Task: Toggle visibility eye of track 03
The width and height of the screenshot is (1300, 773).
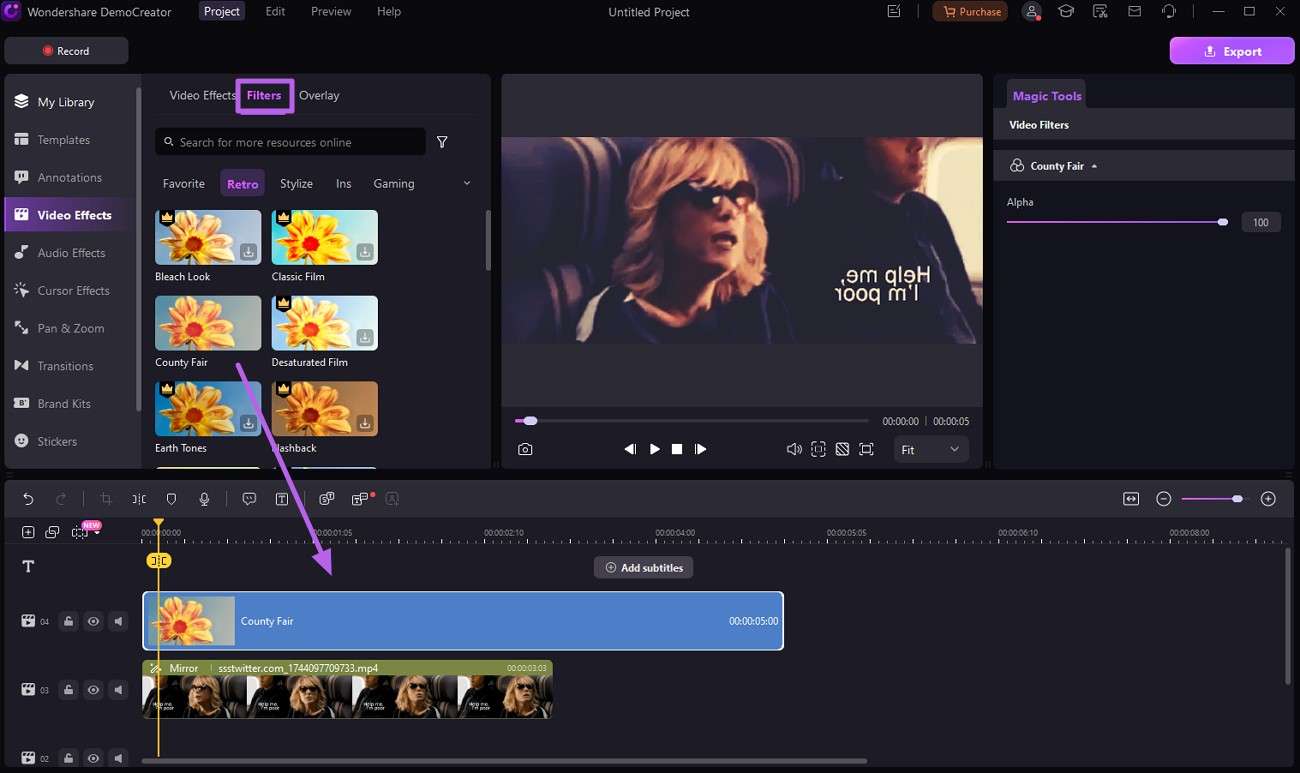Action: coord(93,690)
